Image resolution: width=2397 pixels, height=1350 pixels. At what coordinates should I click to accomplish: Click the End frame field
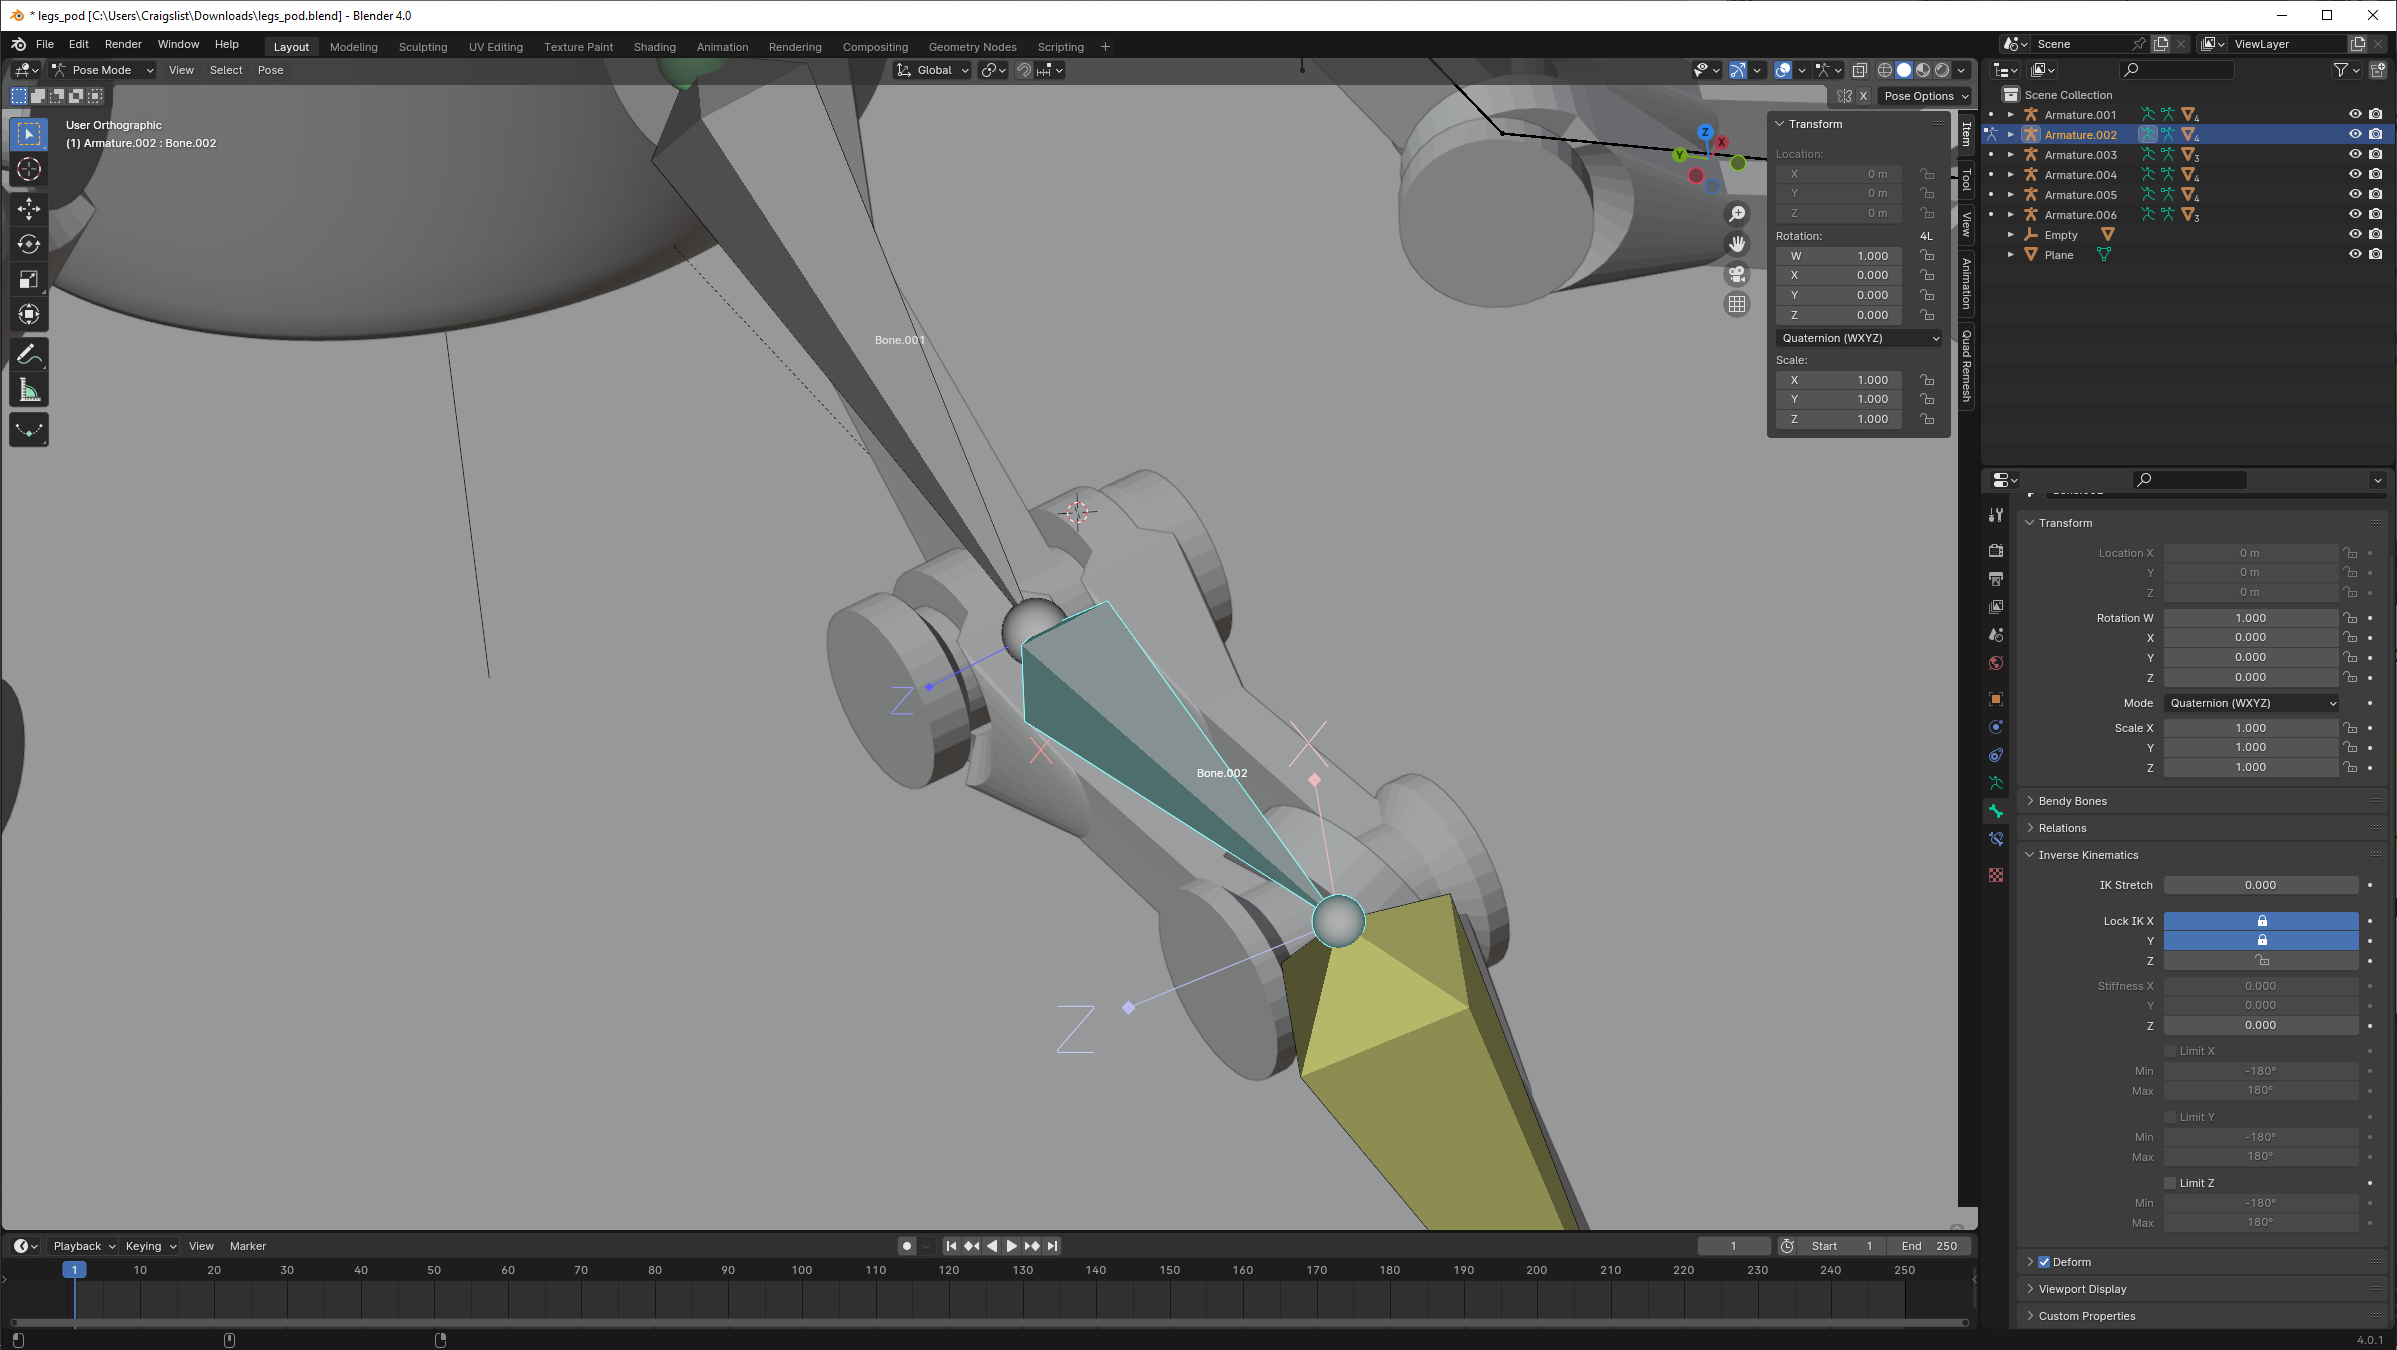1929,1246
